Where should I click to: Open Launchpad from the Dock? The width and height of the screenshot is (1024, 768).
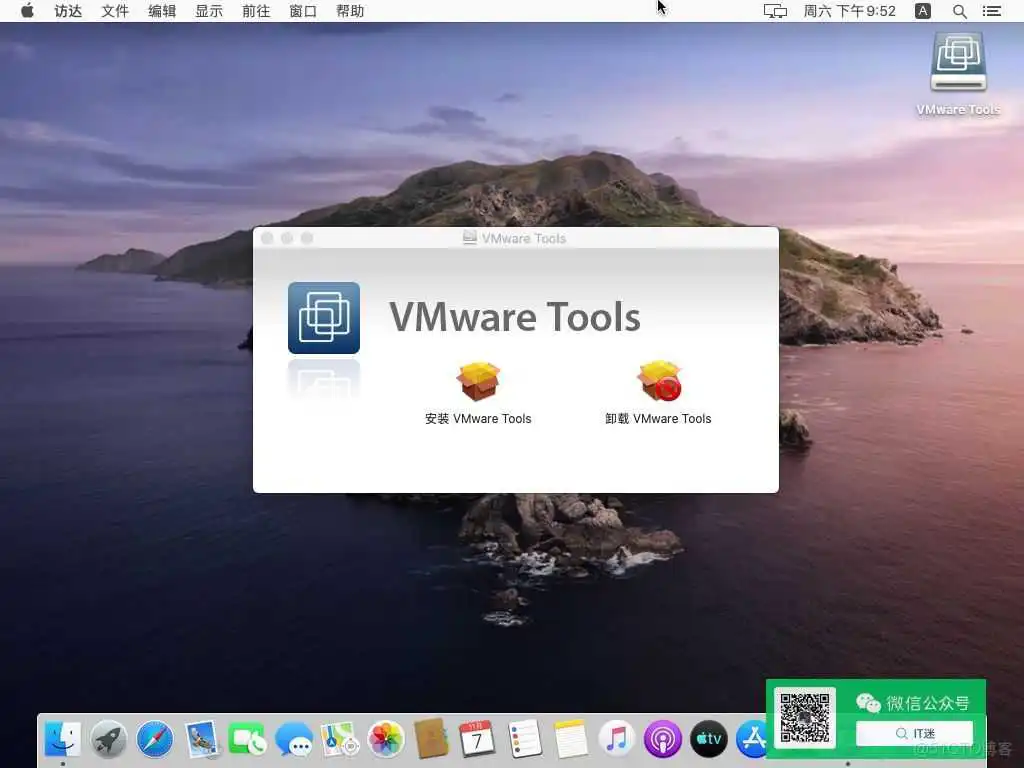(x=108, y=740)
